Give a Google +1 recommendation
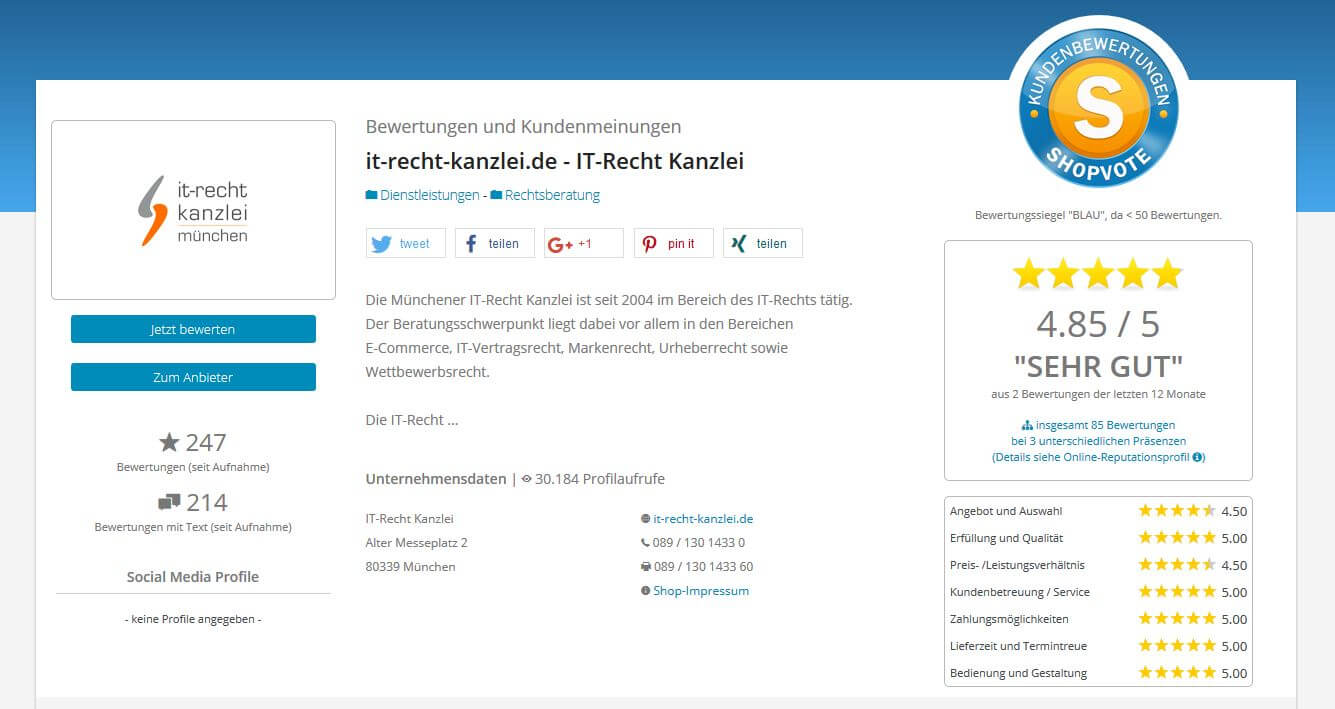Screen dimensions: 1335x709 560,242
